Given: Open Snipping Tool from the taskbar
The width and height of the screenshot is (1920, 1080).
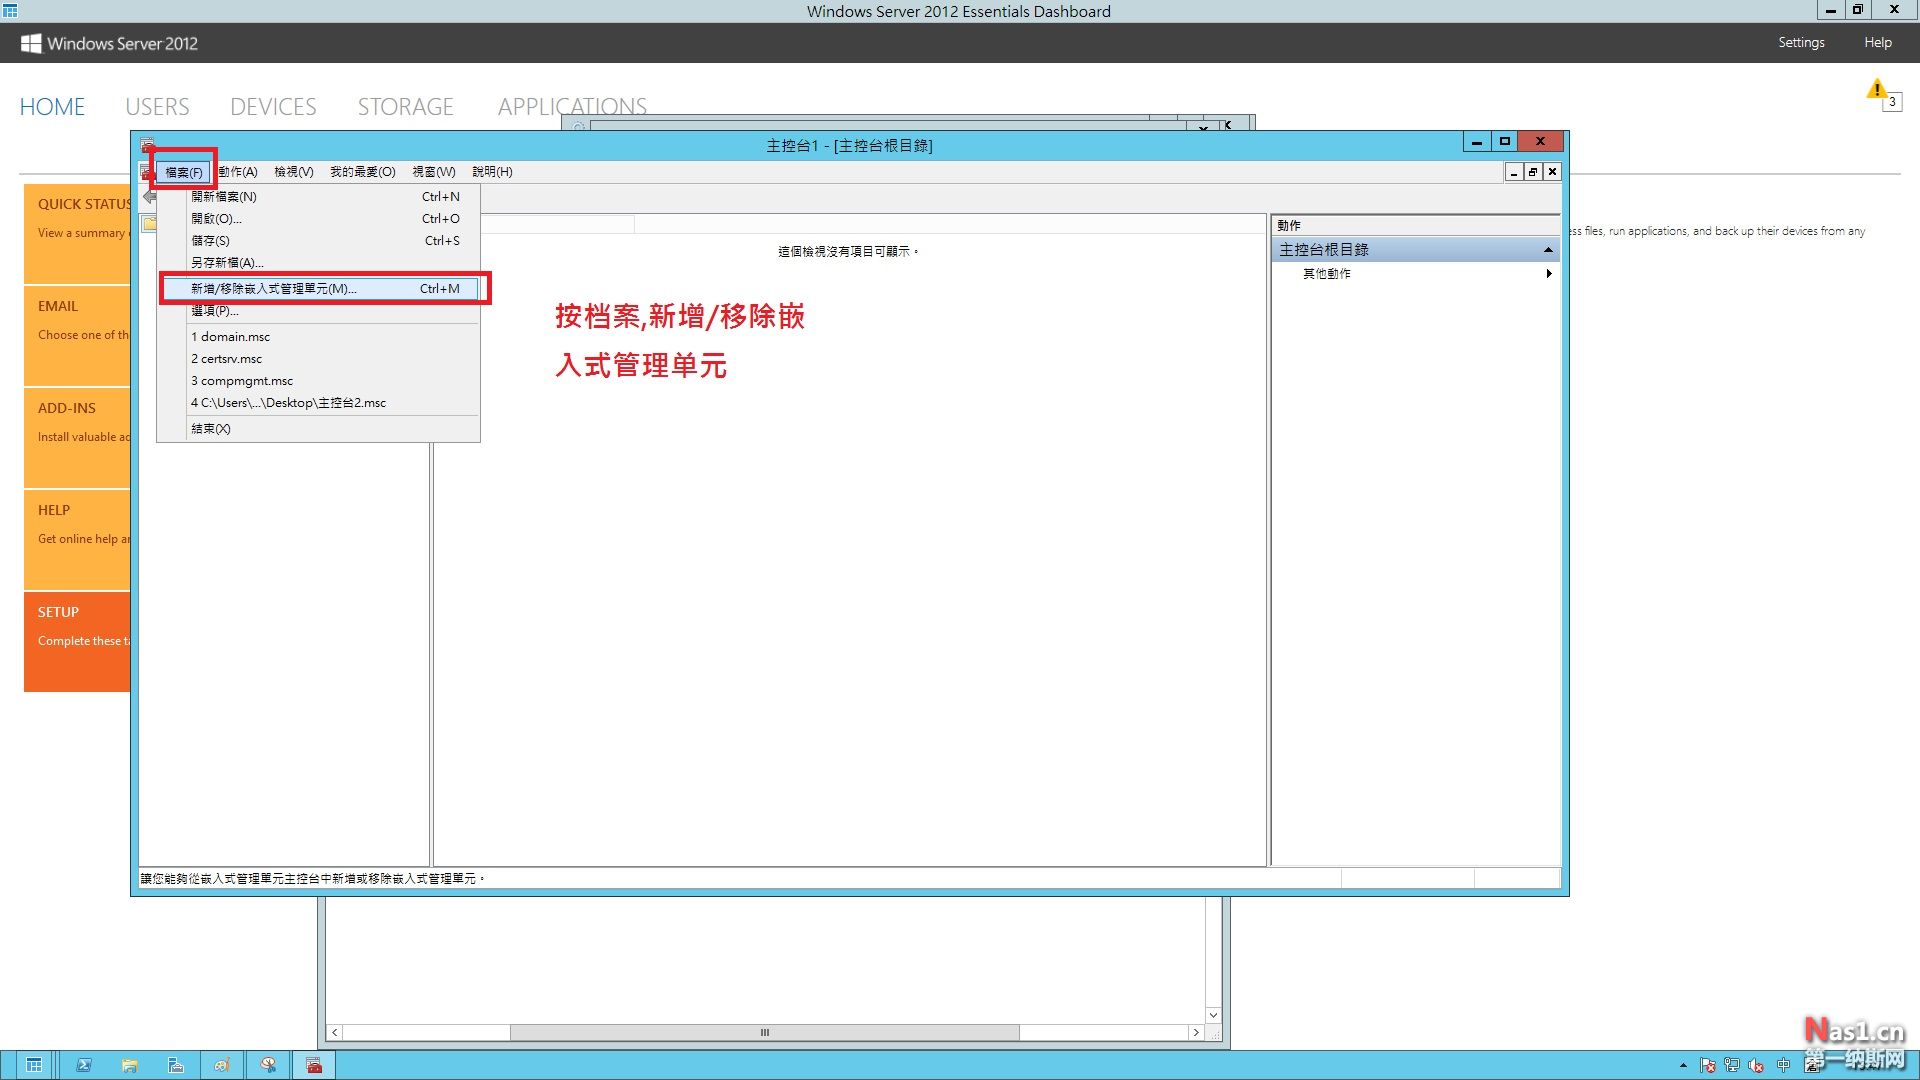Looking at the screenshot, I should tap(268, 1065).
